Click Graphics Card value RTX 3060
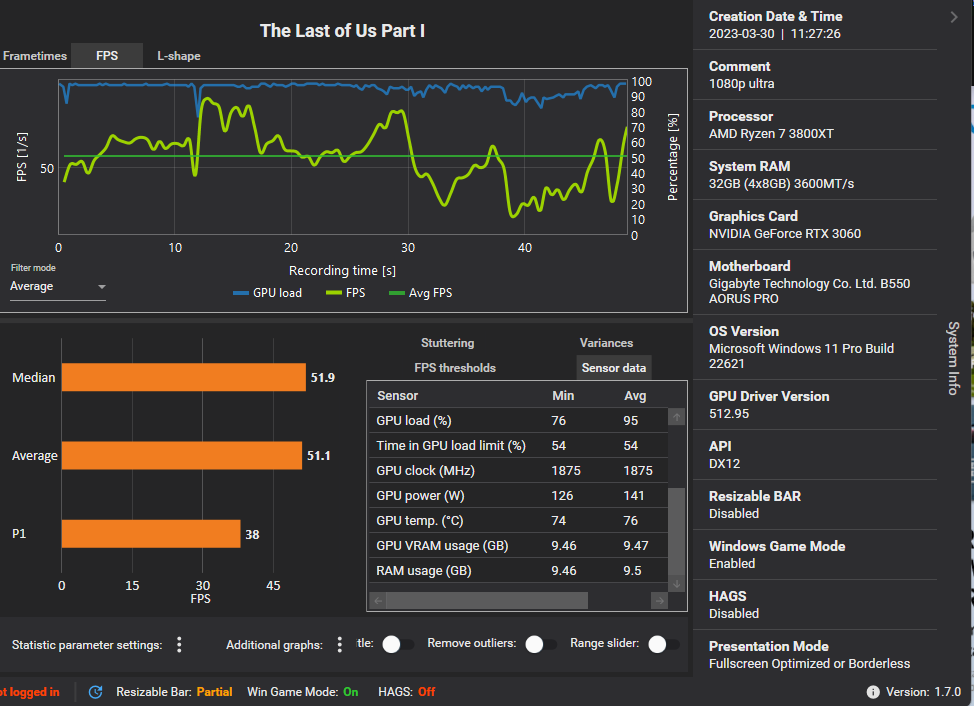This screenshot has width=974, height=706. 785,233
